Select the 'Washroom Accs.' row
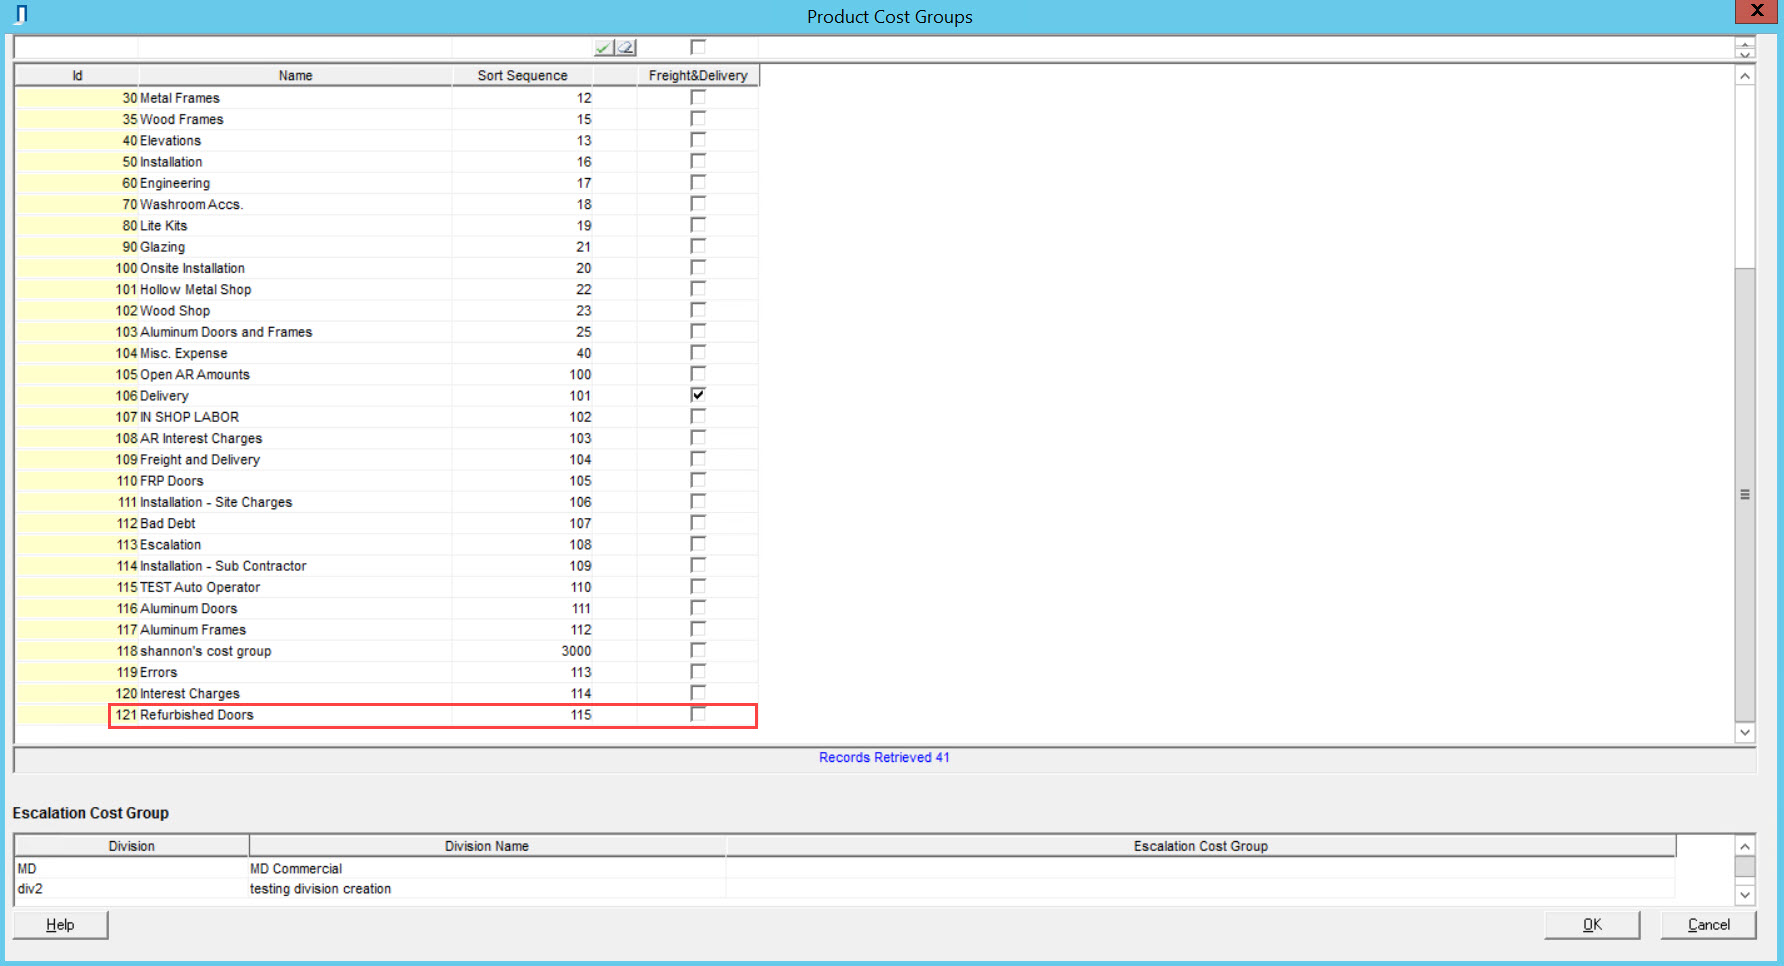1784x966 pixels. (x=386, y=204)
